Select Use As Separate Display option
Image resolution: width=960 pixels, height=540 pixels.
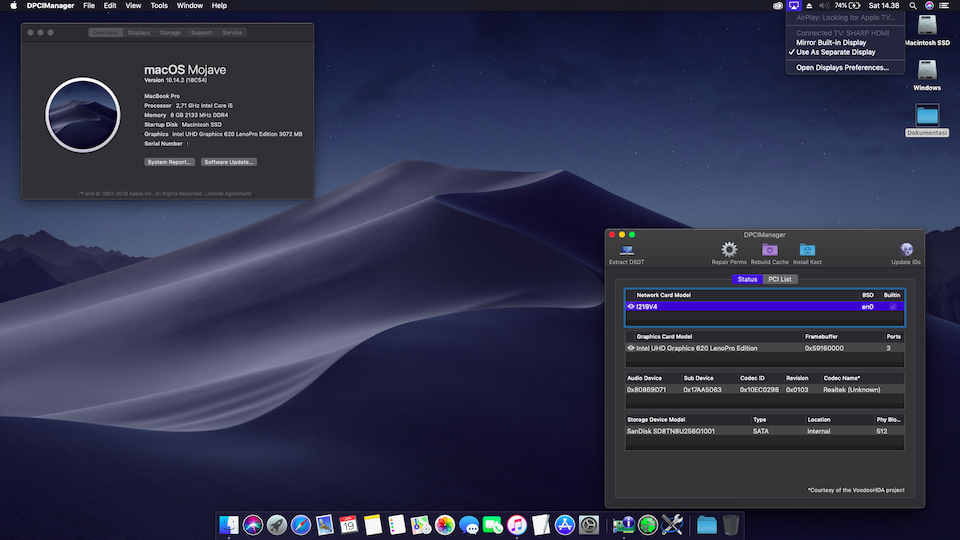point(845,52)
